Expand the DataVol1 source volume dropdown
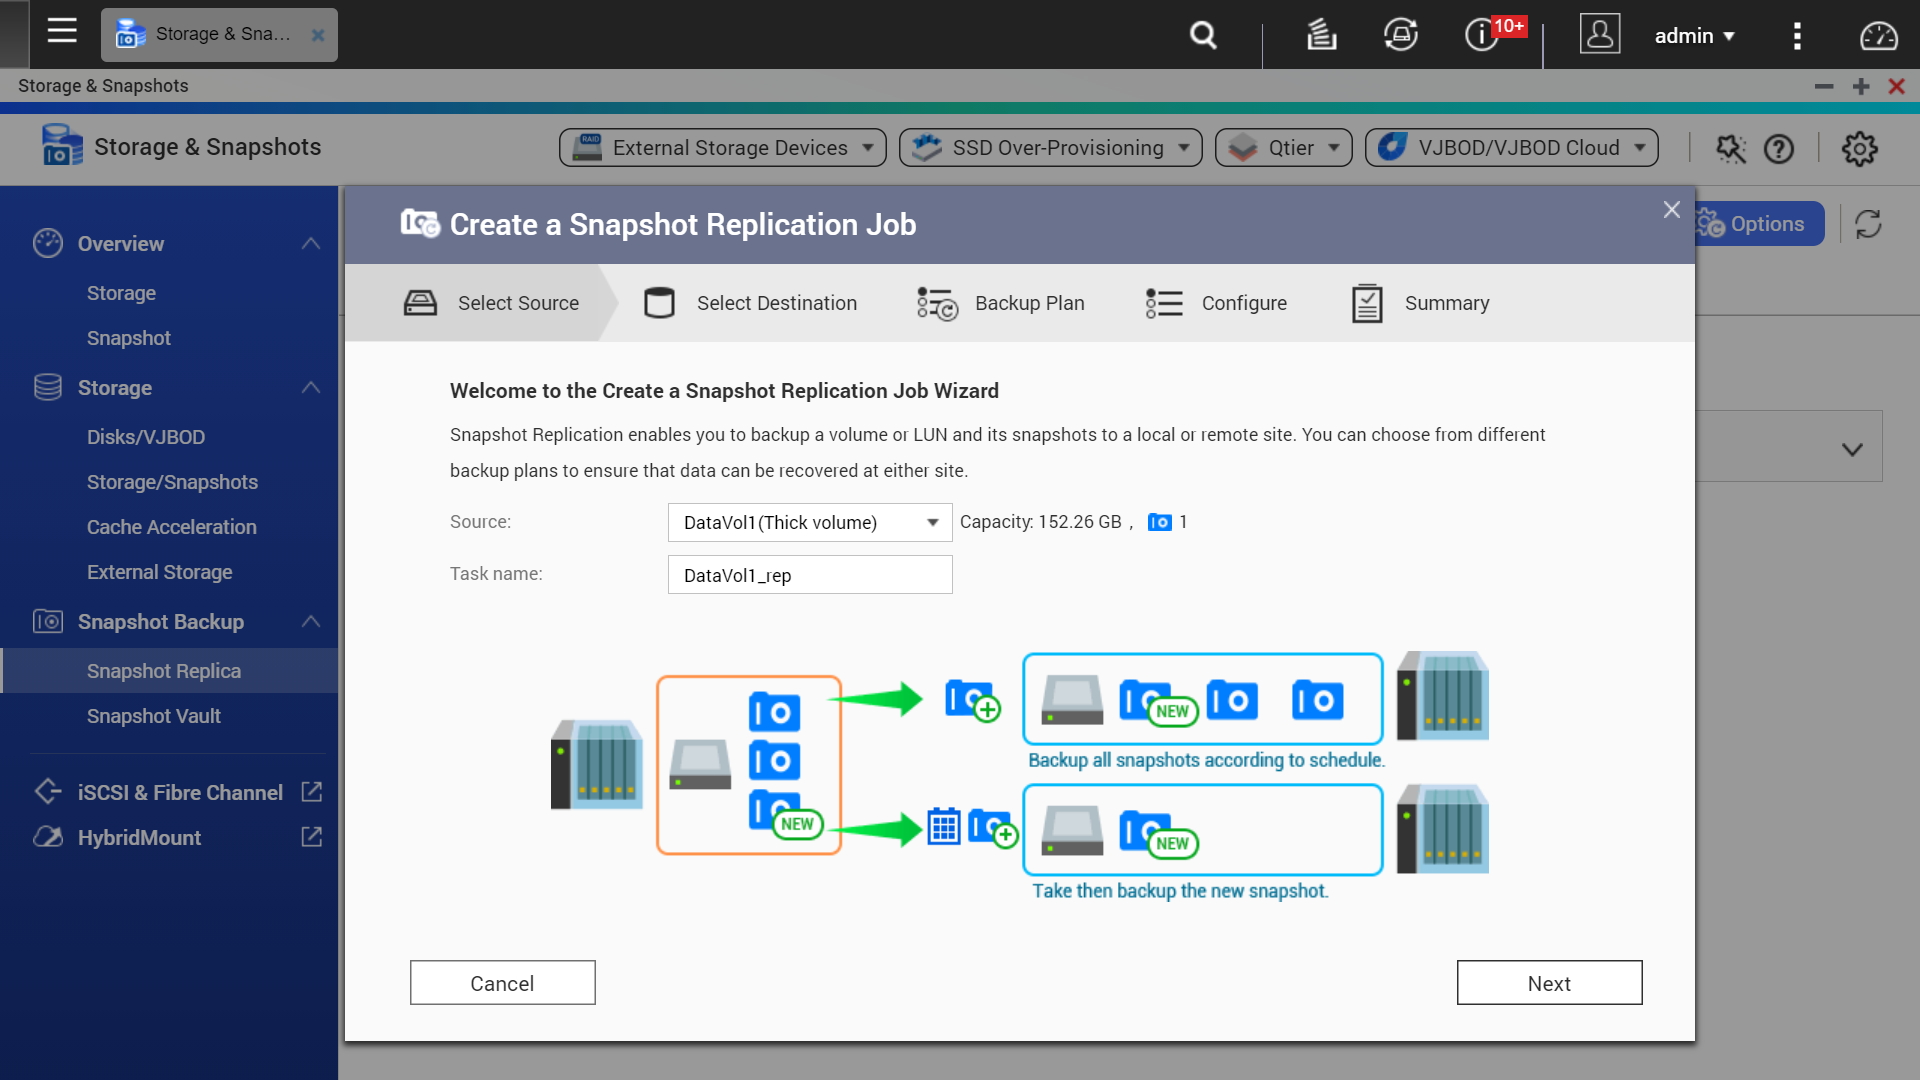 tap(934, 522)
